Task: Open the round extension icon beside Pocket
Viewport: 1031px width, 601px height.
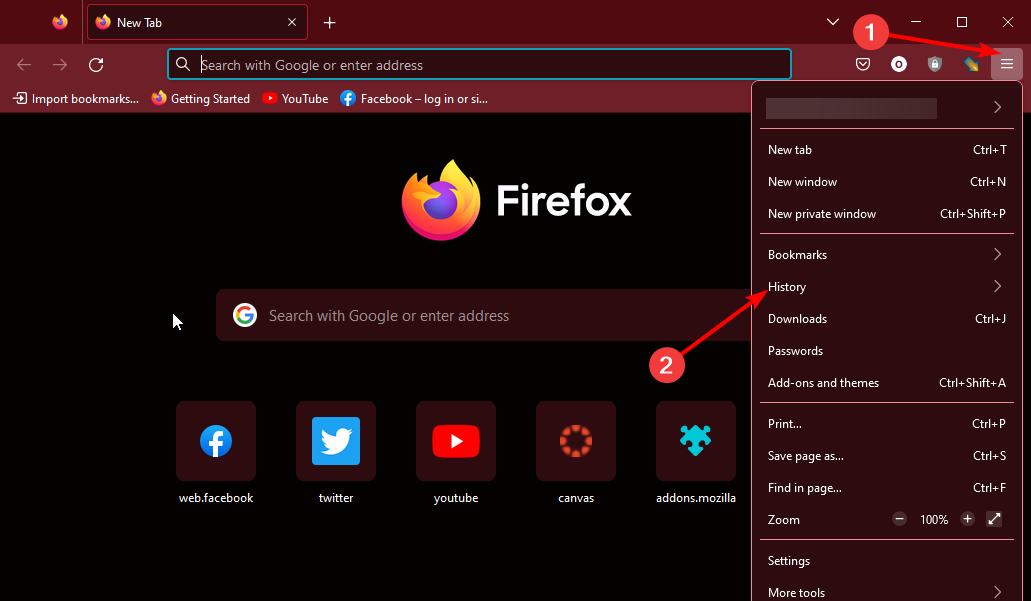Action: pos(898,64)
